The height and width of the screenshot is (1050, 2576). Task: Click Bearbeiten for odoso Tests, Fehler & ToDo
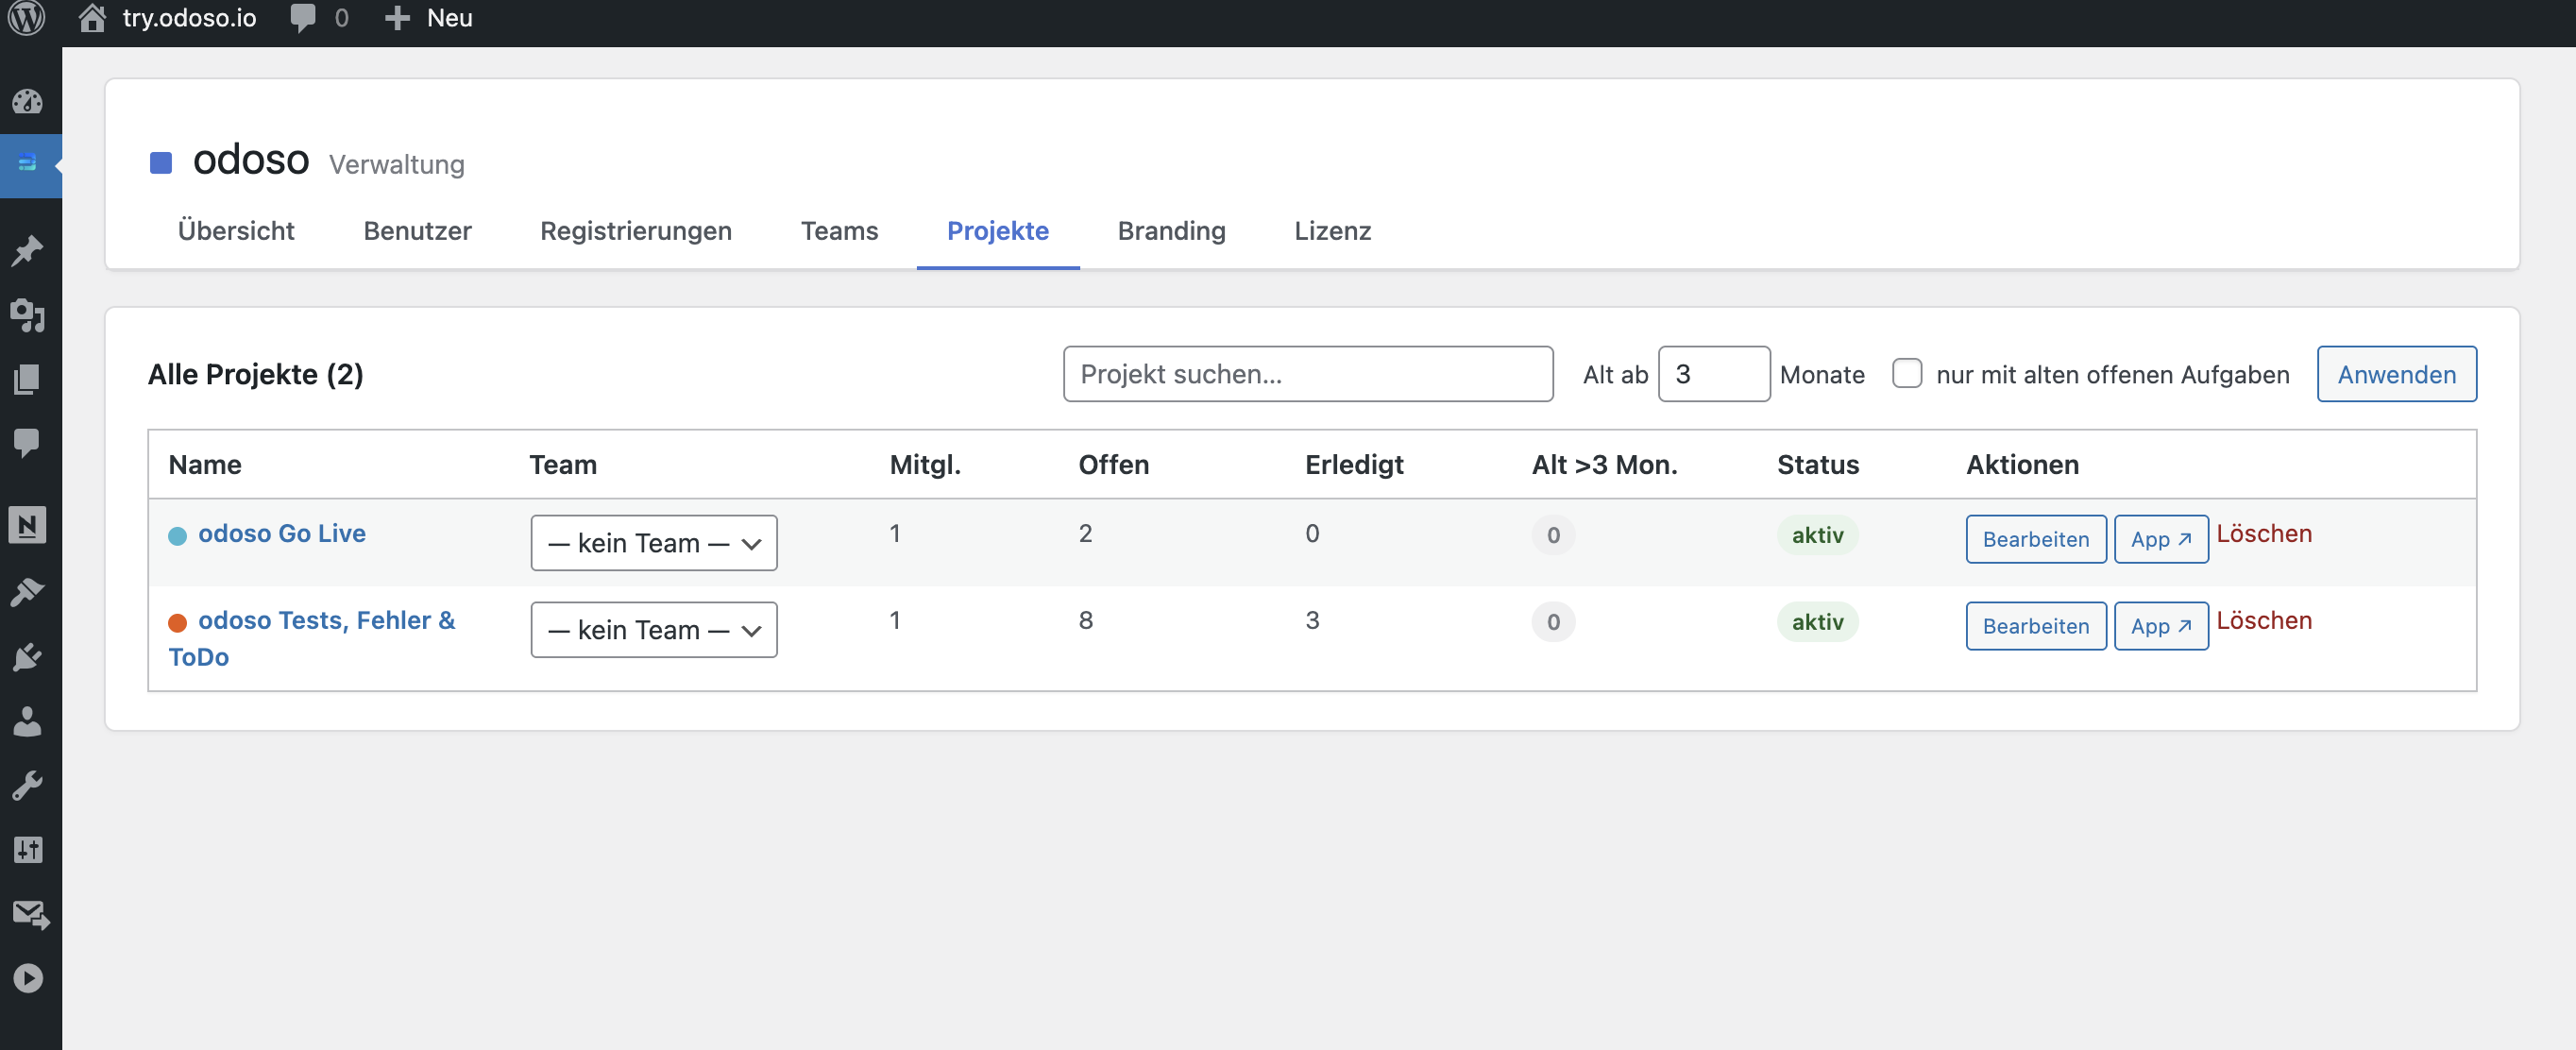(x=2036, y=626)
